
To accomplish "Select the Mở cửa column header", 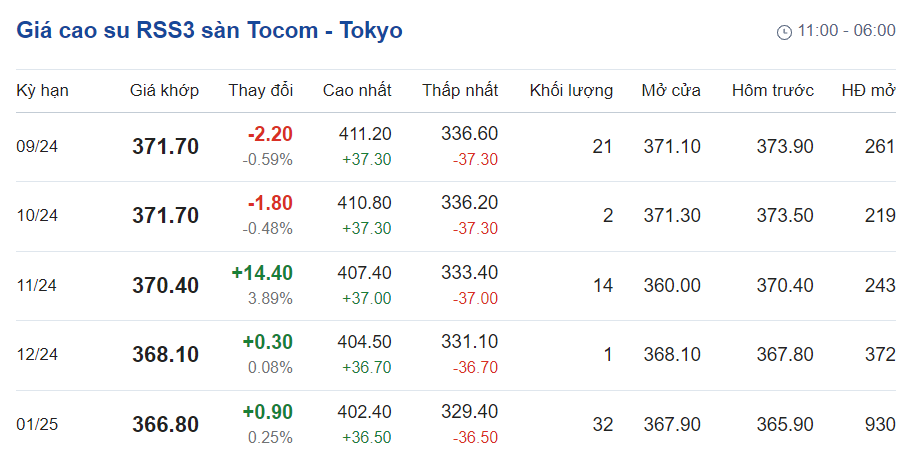I will (671, 91).
